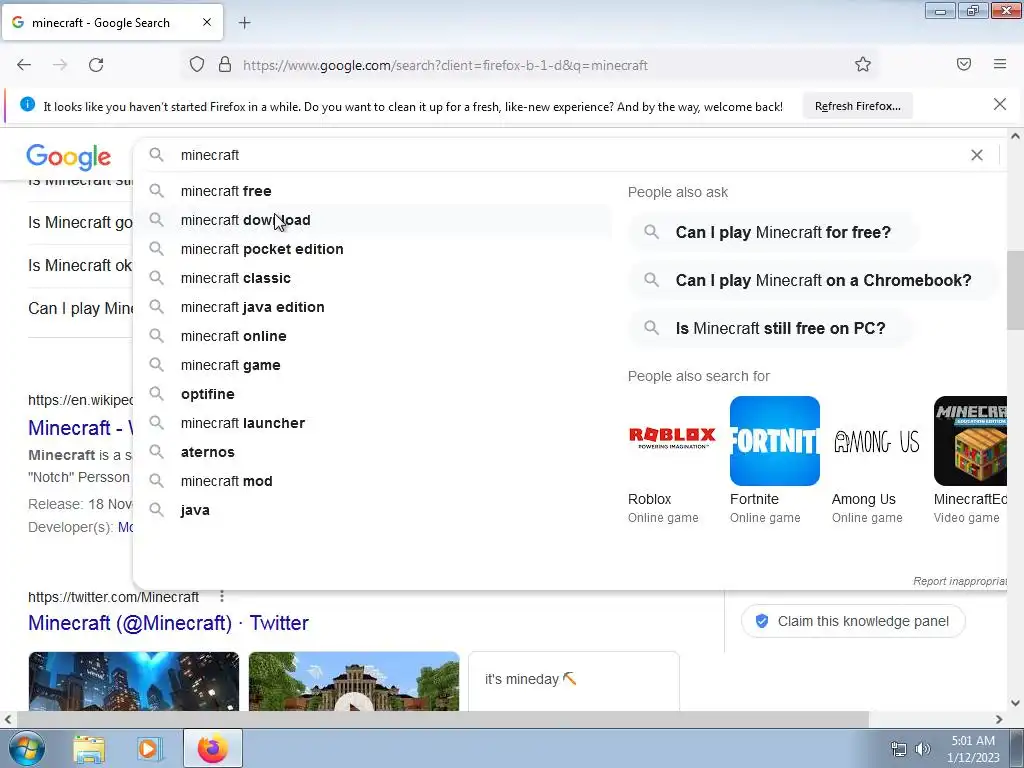
Task: Click the horizontal scrollbar thumb
Action: pos(443,719)
